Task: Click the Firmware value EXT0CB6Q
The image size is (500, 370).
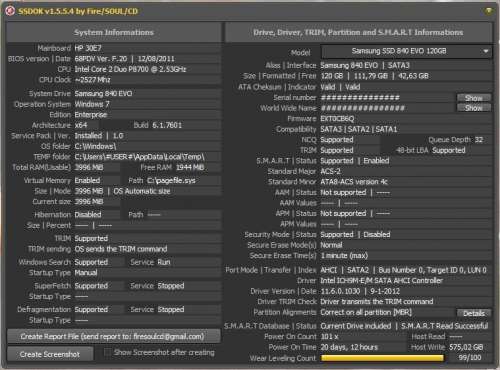Action: click(337, 119)
